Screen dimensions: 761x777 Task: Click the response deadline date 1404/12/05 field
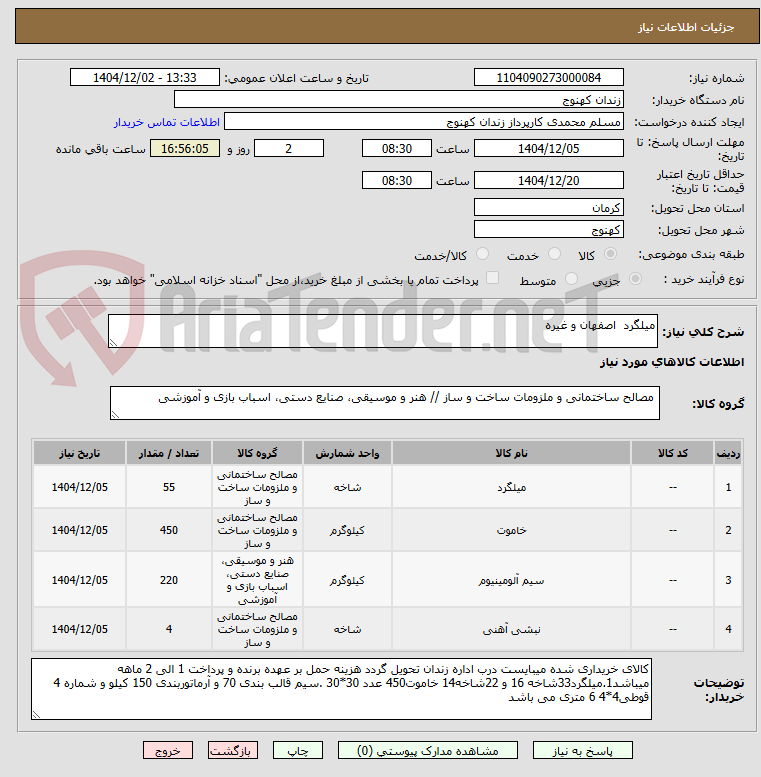(548, 148)
